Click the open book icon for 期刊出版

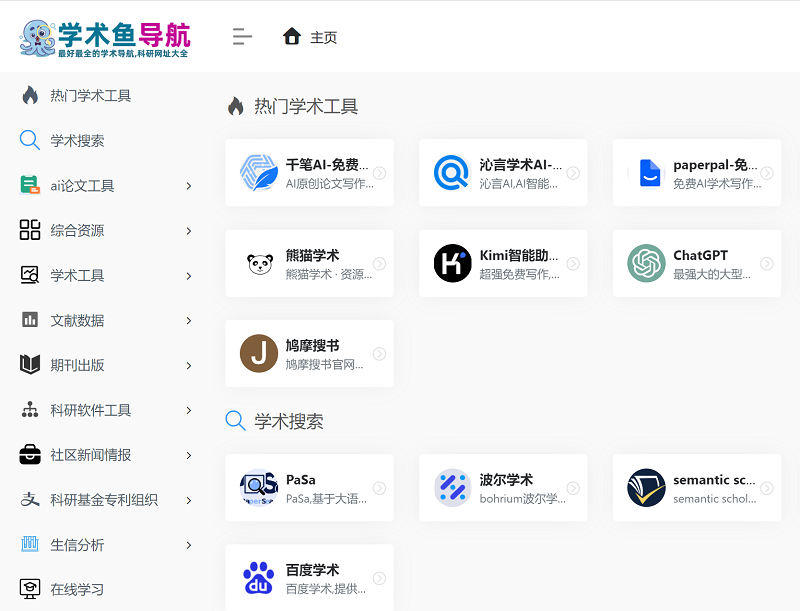pos(30,365)
